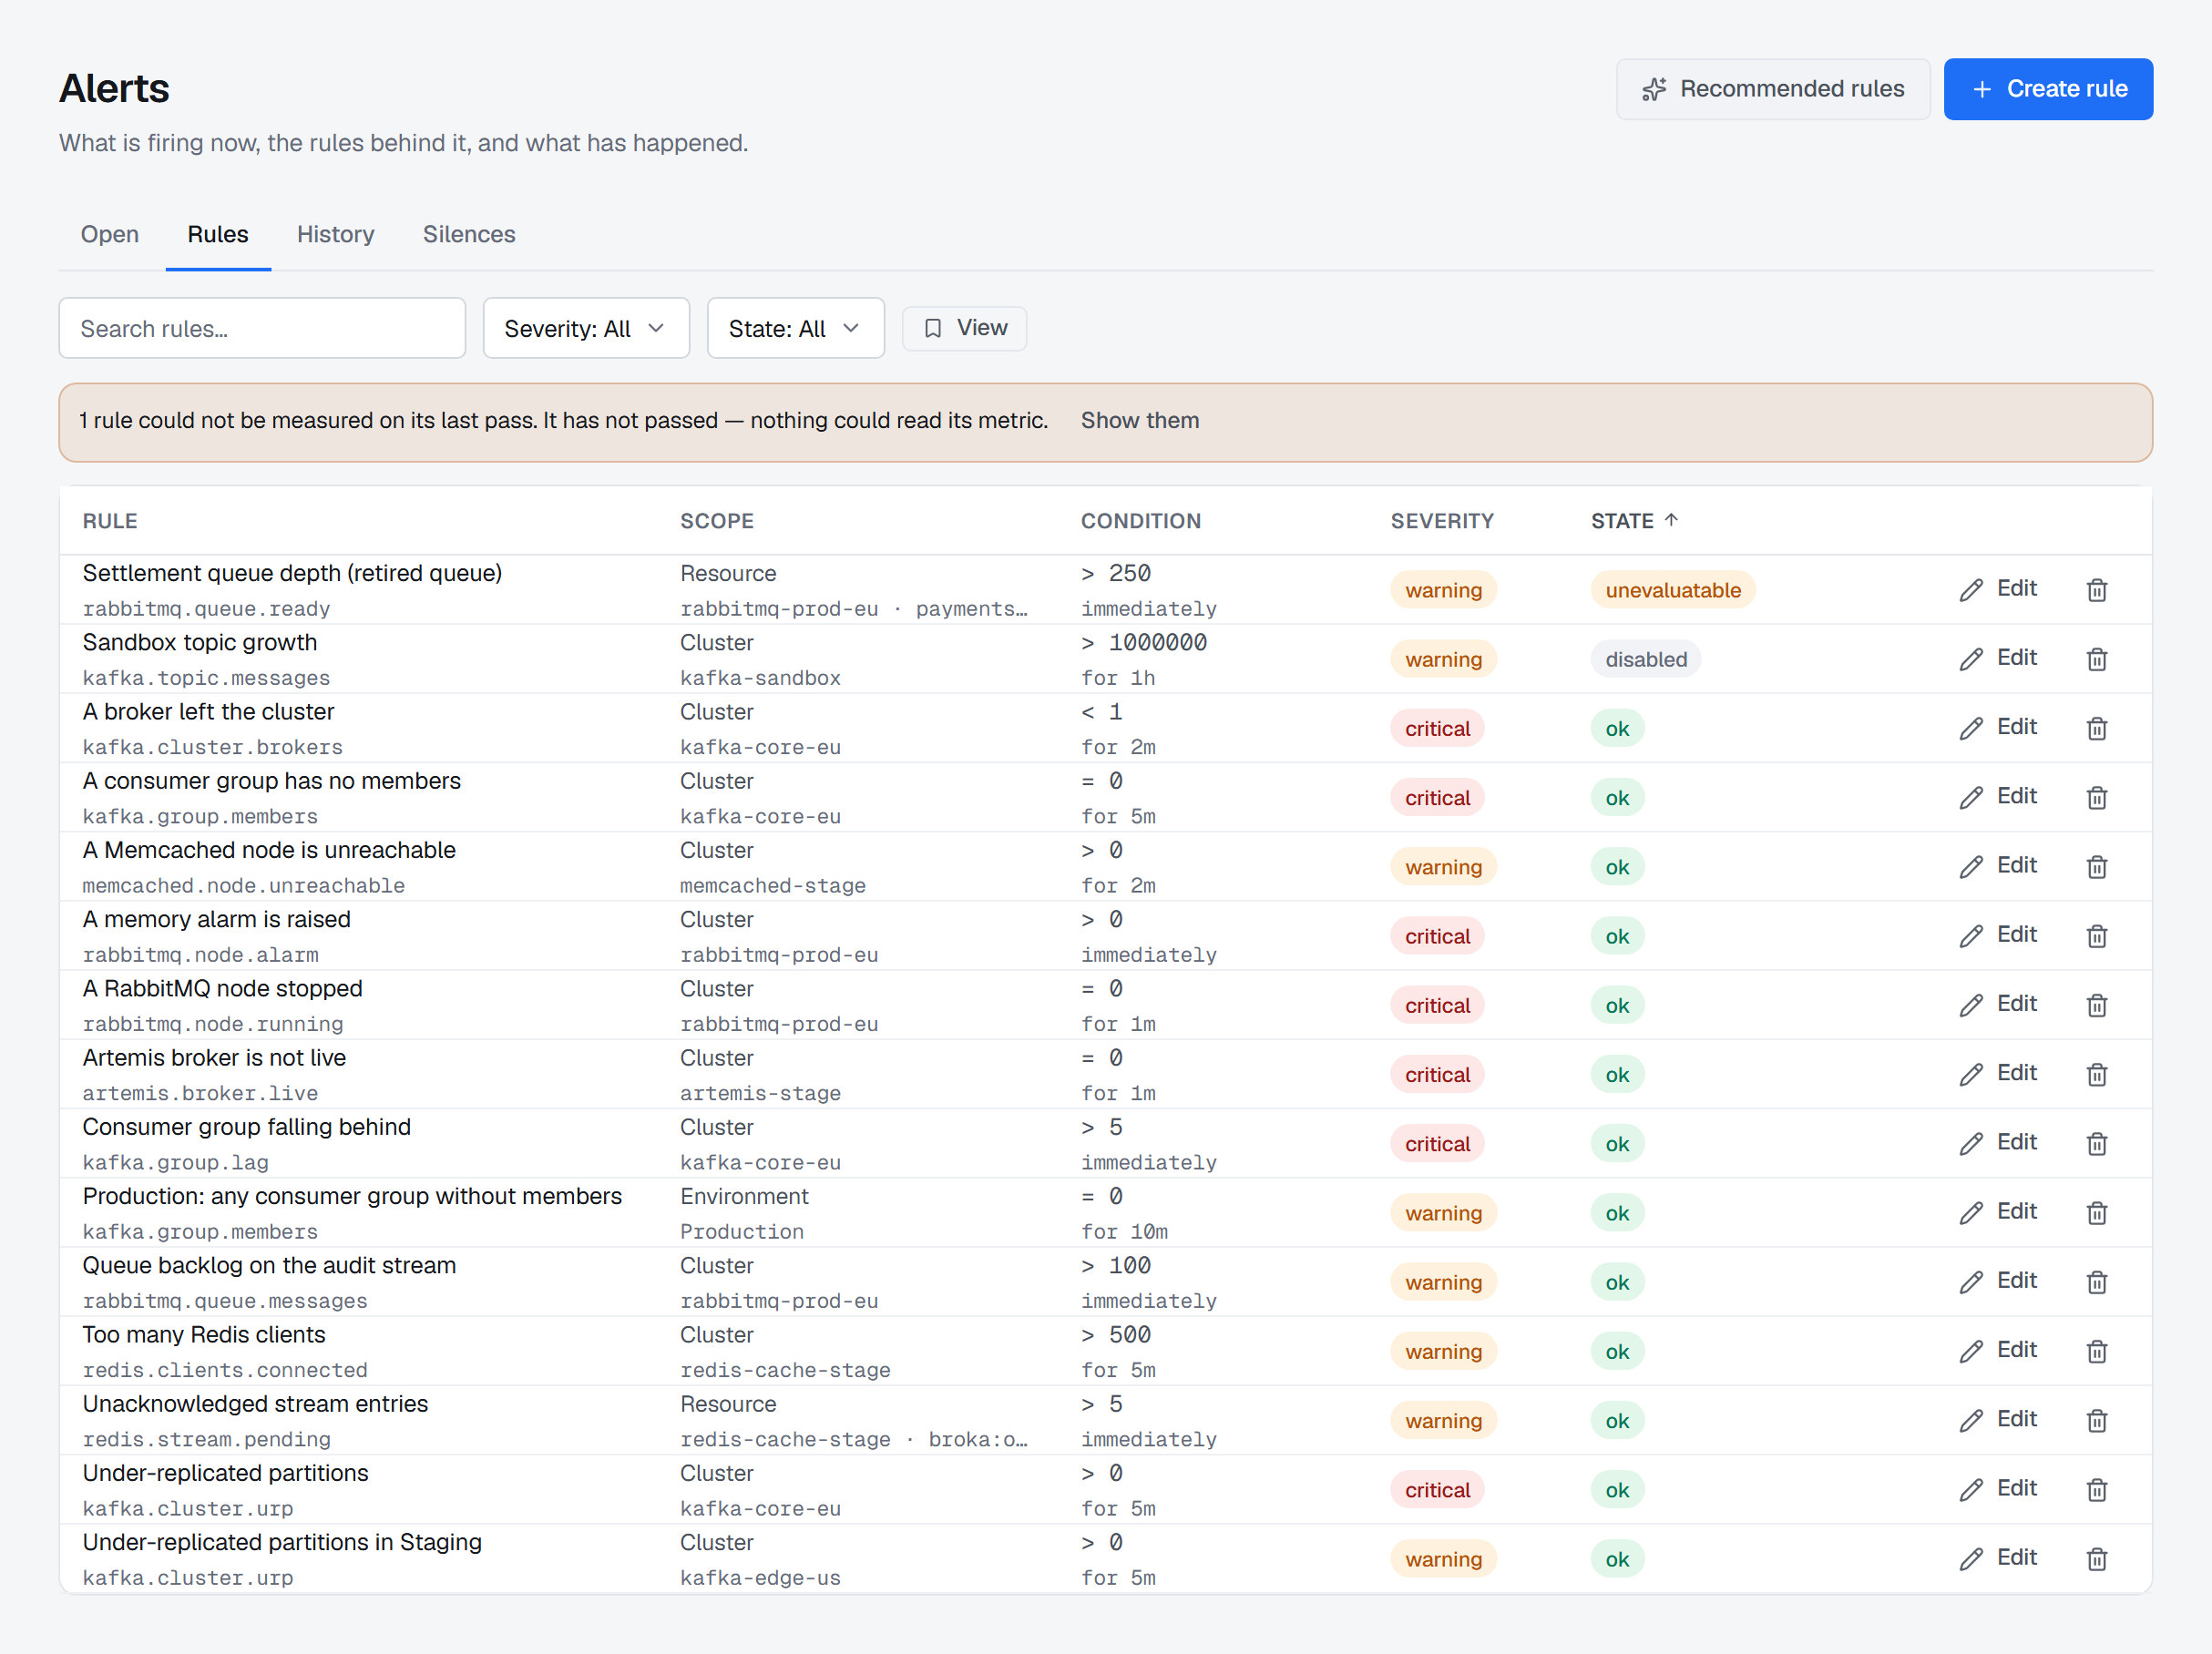
Task: Go to the History tab
Action: pos(335,234)
